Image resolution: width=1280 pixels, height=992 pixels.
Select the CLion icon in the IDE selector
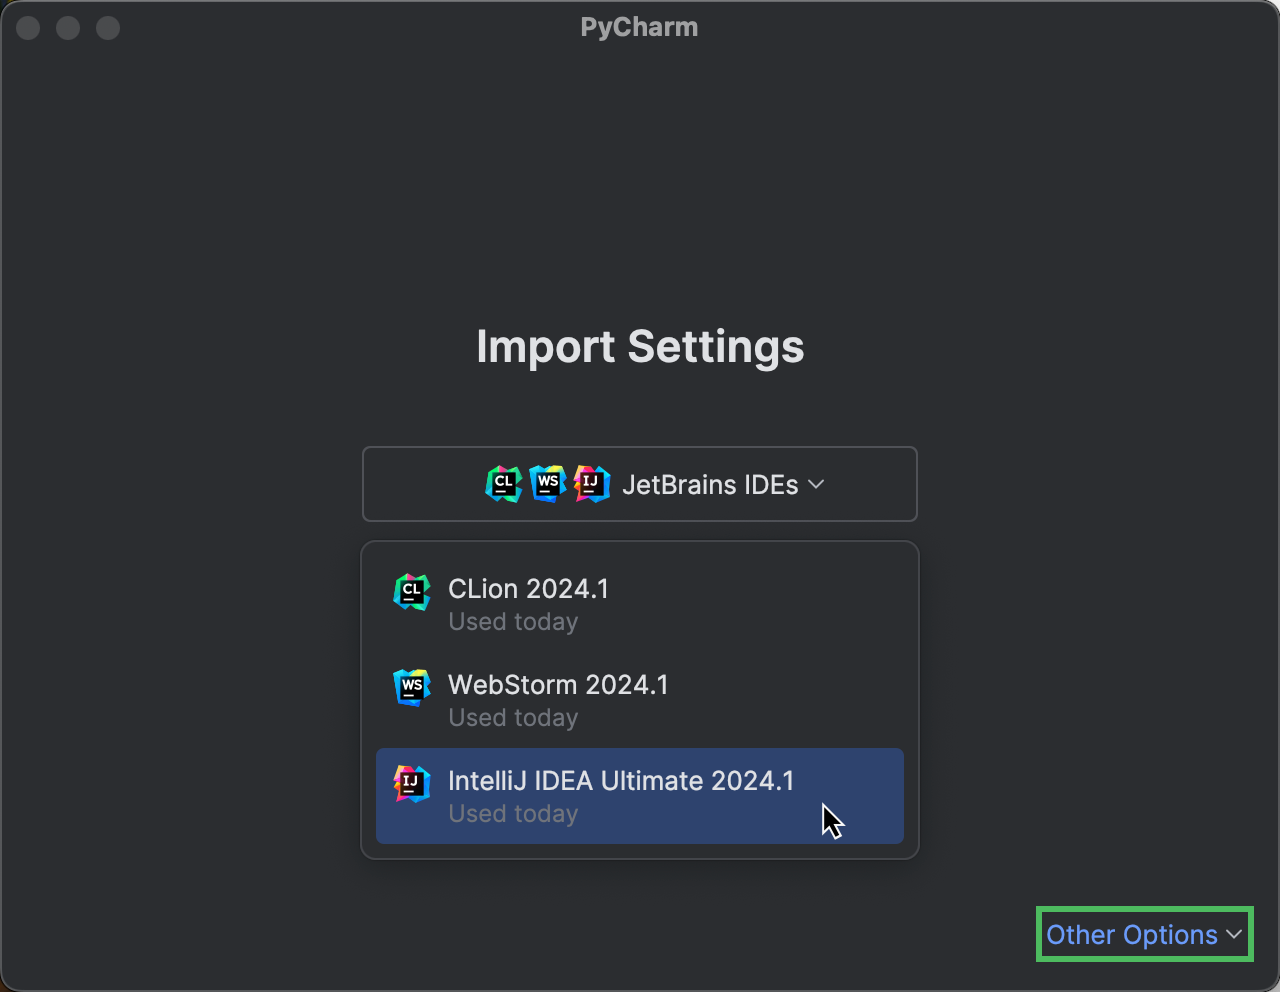504,484
